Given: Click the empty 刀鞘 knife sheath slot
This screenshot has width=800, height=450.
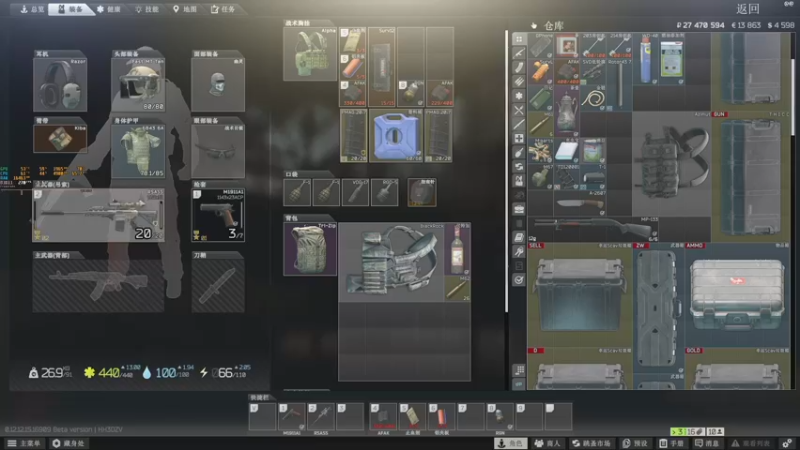Looking at the screenshot, I should (x=218, y=285).
